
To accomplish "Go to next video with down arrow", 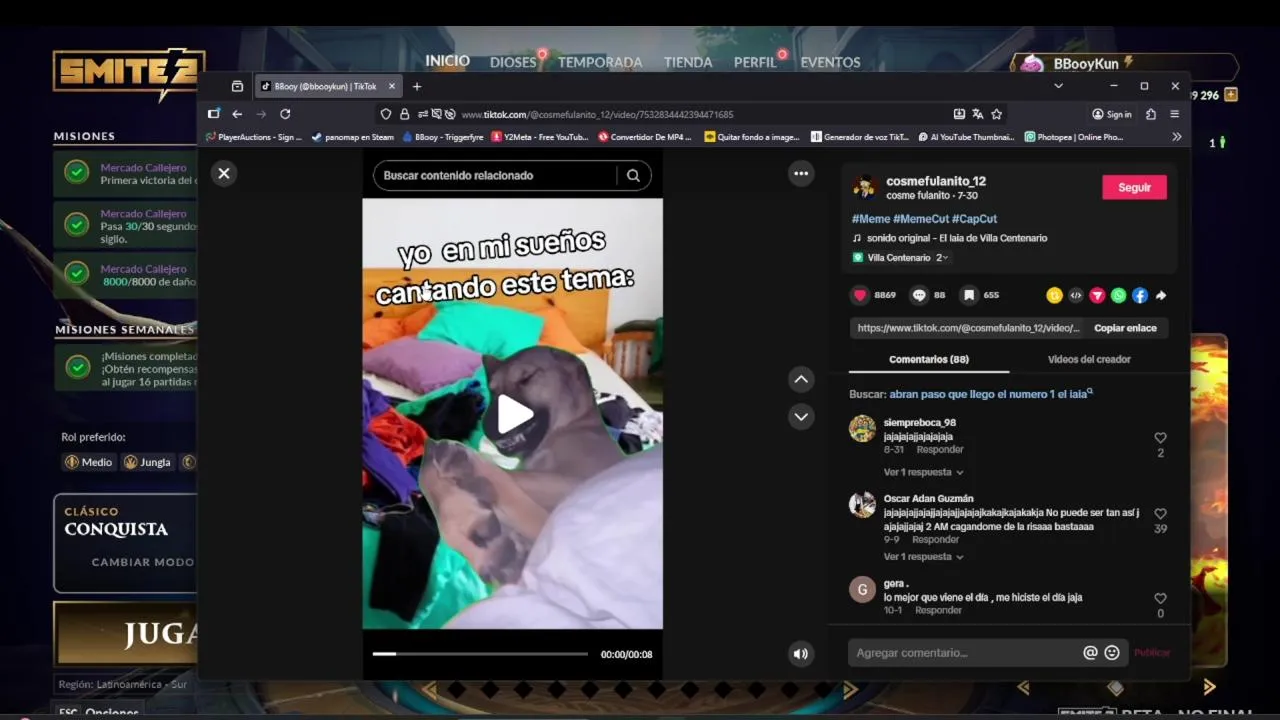I will [x=801, y=416].
